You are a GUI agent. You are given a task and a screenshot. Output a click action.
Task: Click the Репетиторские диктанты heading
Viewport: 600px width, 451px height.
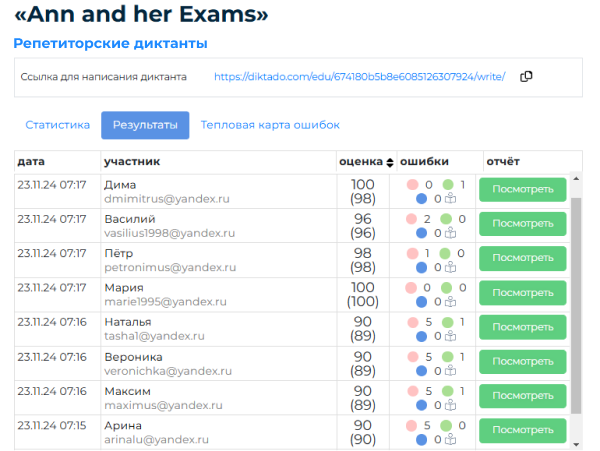pos(110,44)
